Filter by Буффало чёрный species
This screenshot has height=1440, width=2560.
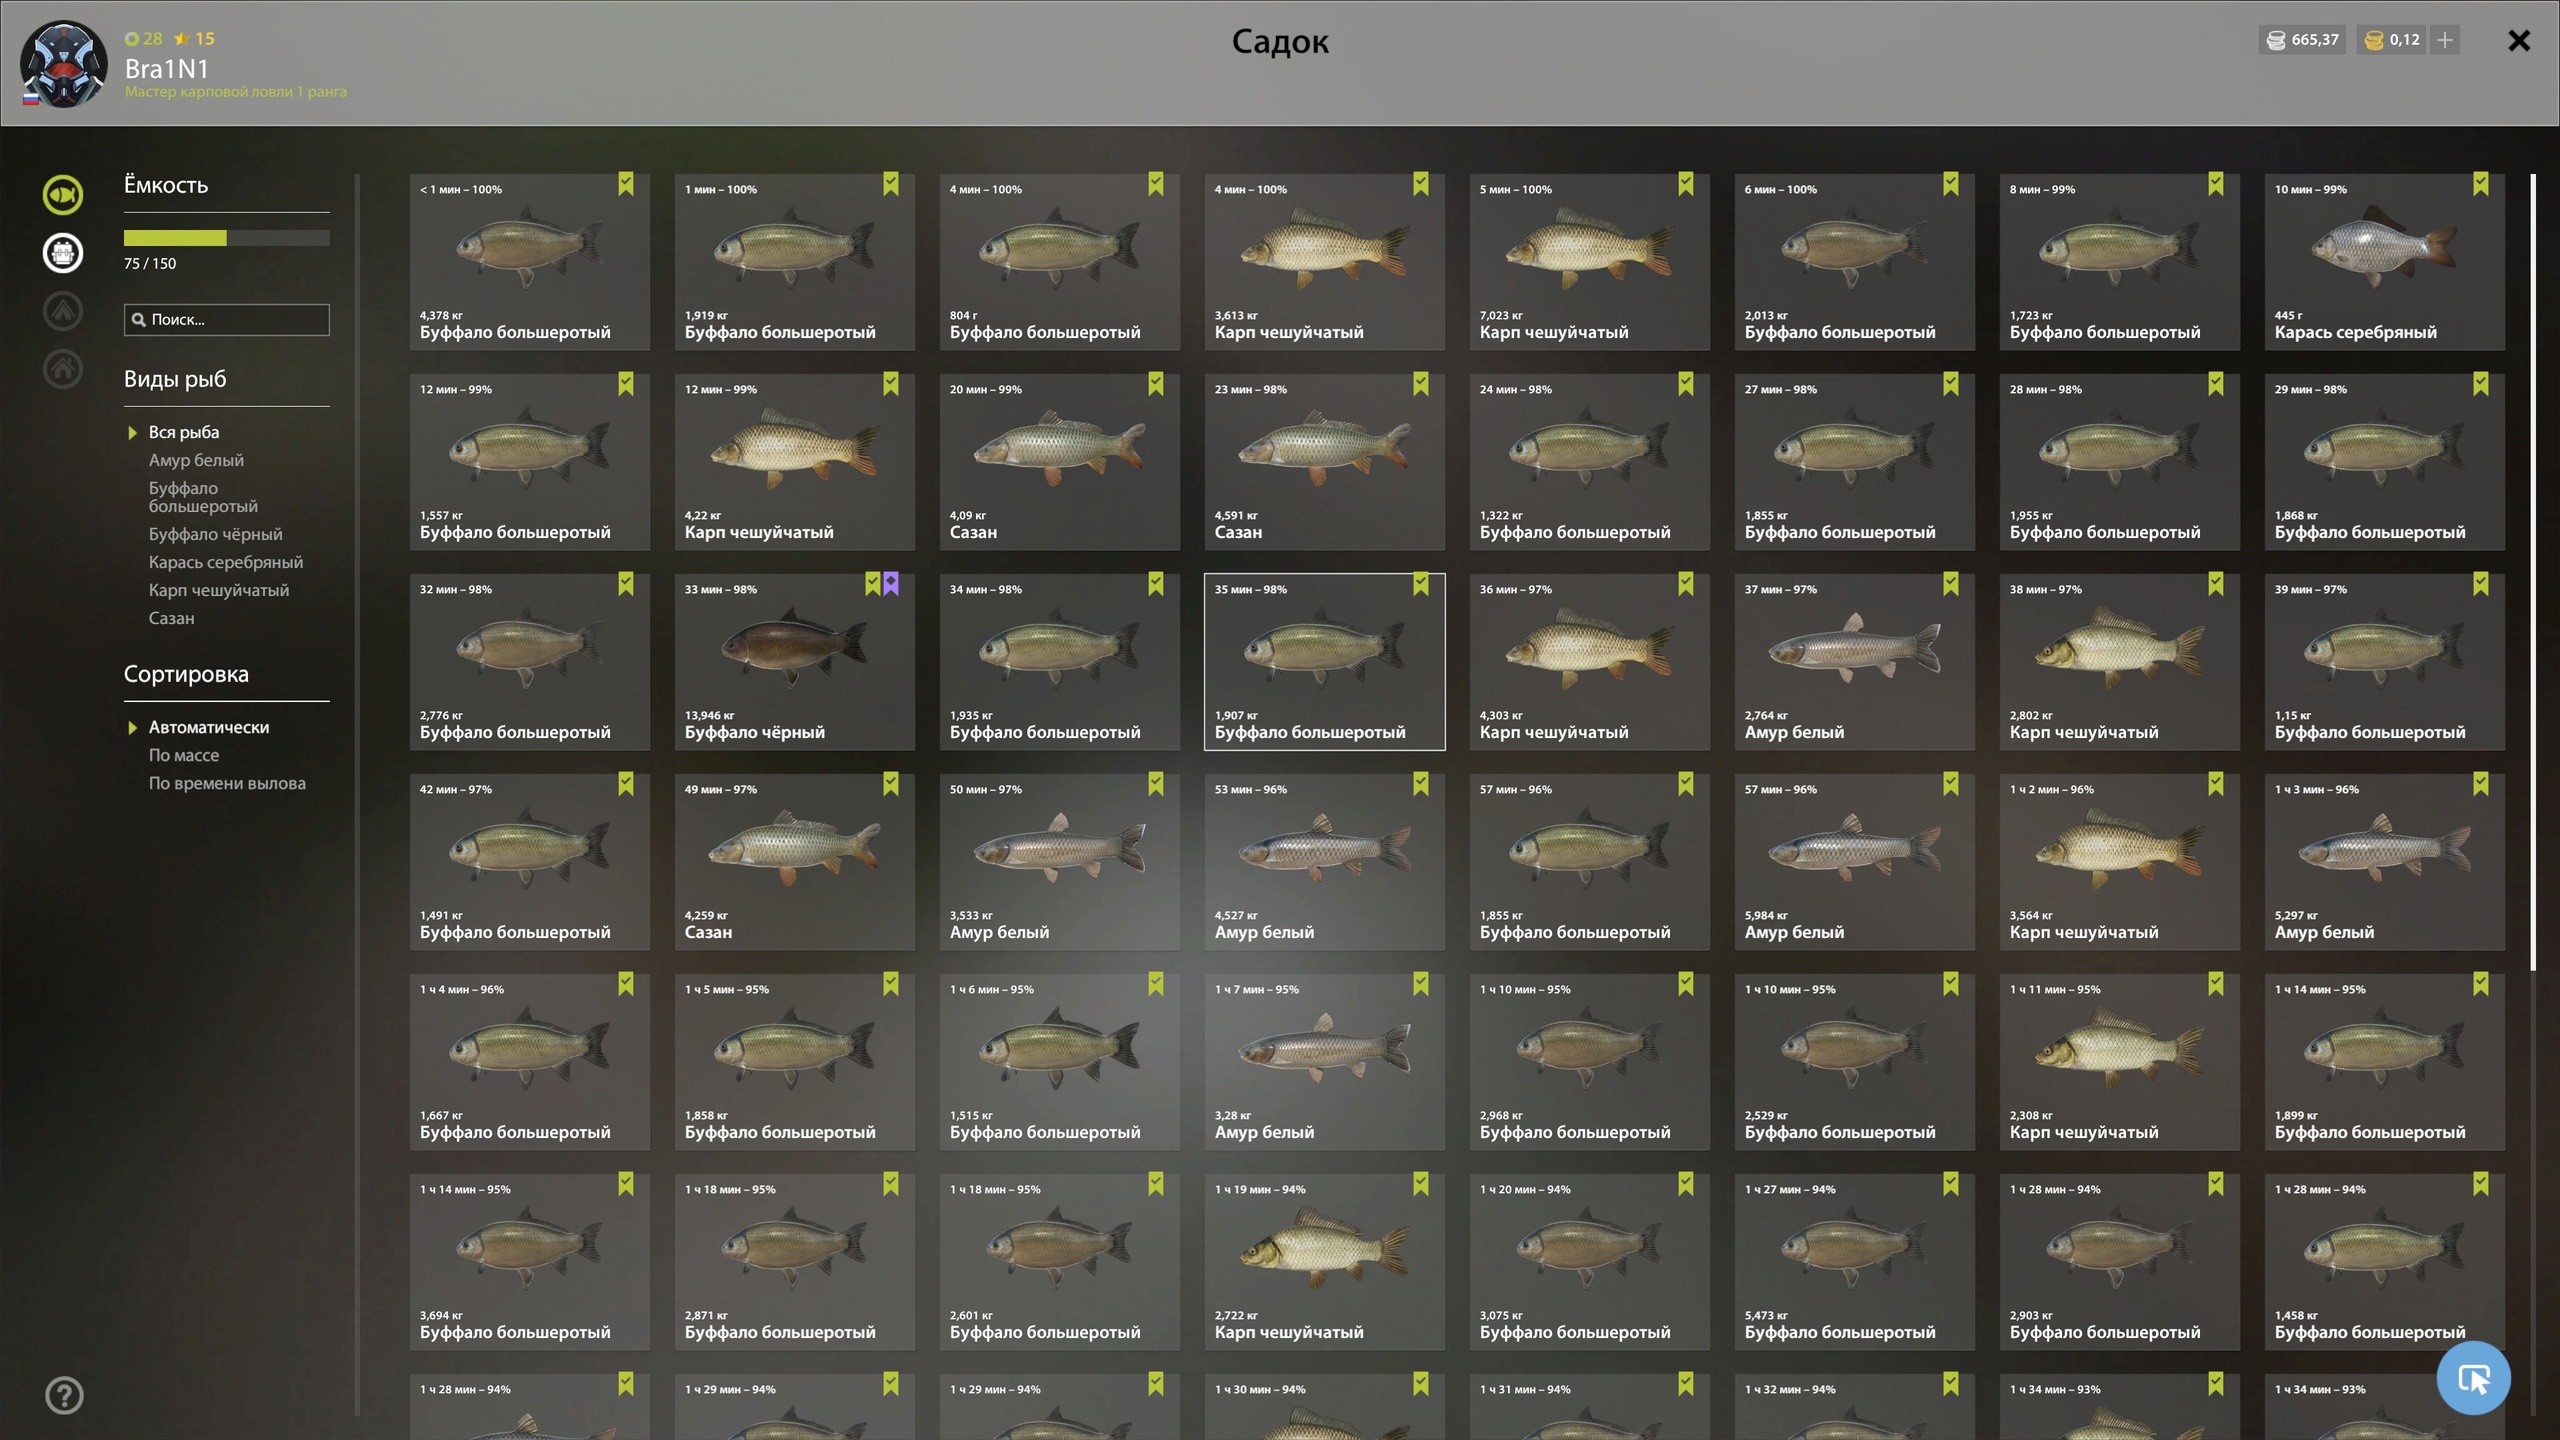point(215,534)
